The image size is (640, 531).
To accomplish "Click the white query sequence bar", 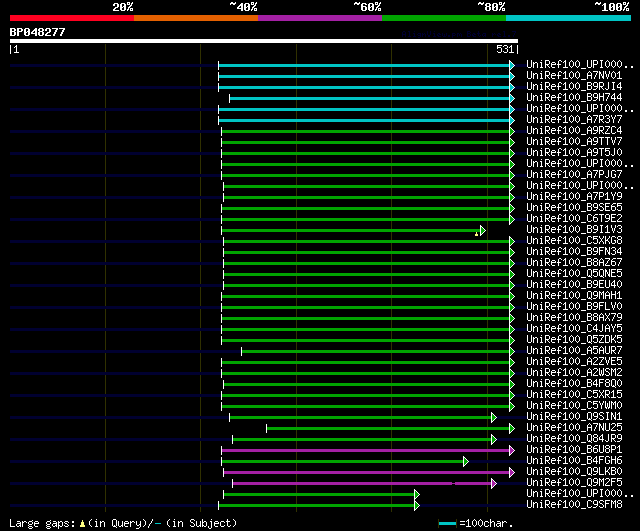I will click(x=264, y=41).
